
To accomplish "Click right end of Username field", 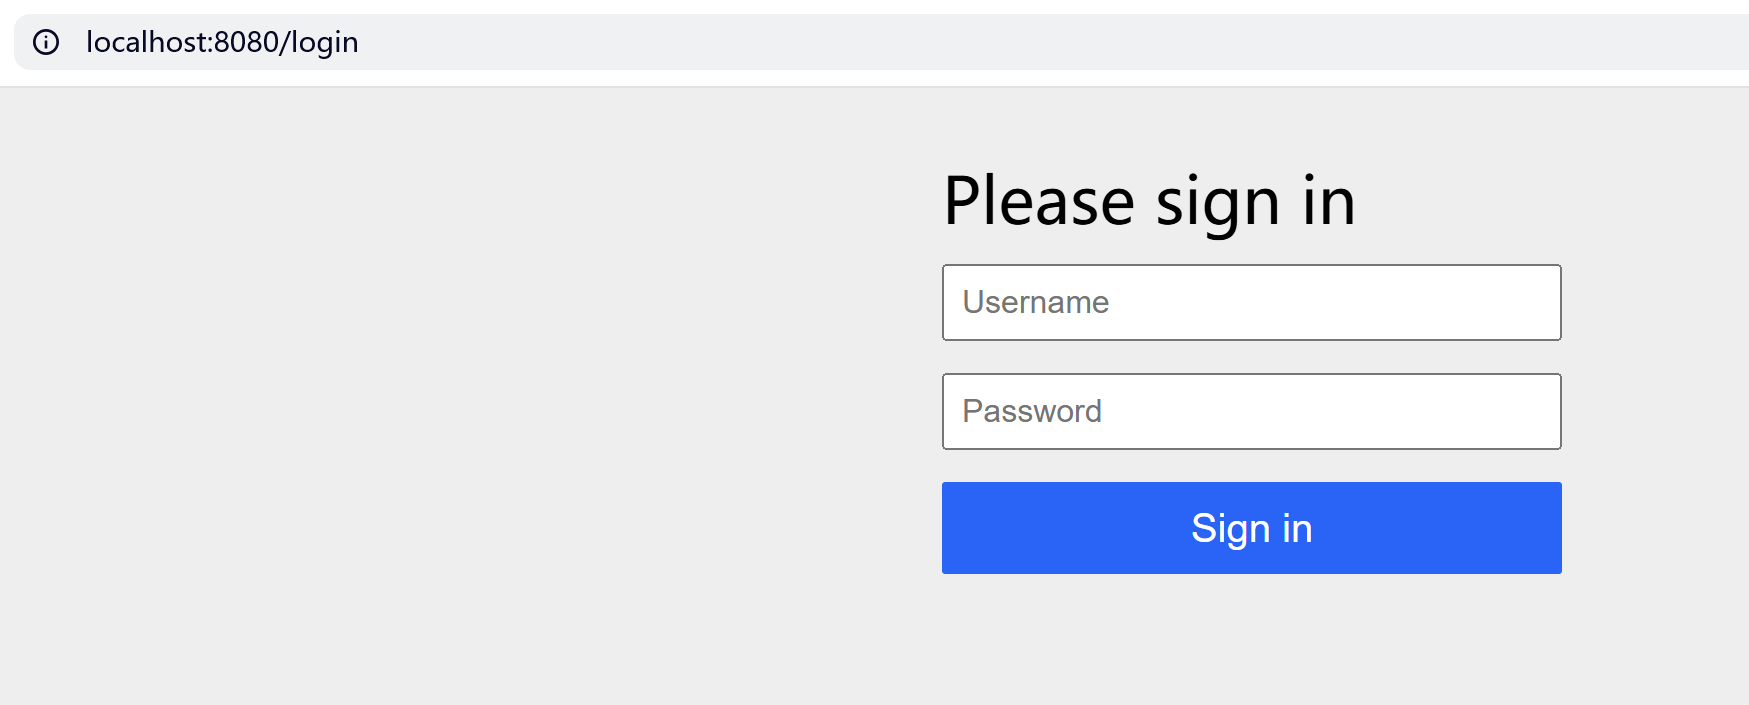I will 1530,302.
